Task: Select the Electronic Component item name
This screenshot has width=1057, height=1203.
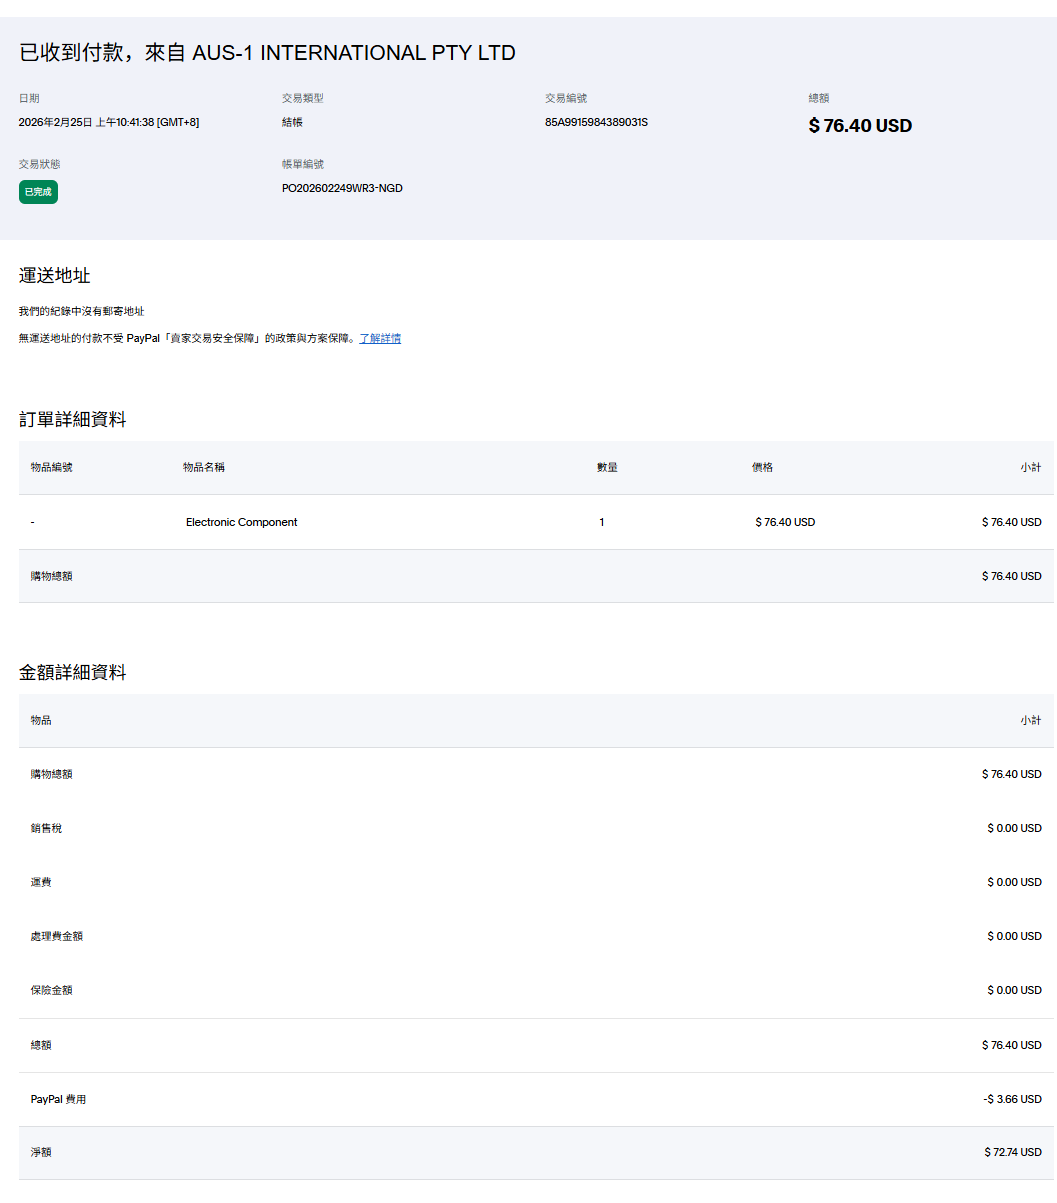Action: point(241,522)
